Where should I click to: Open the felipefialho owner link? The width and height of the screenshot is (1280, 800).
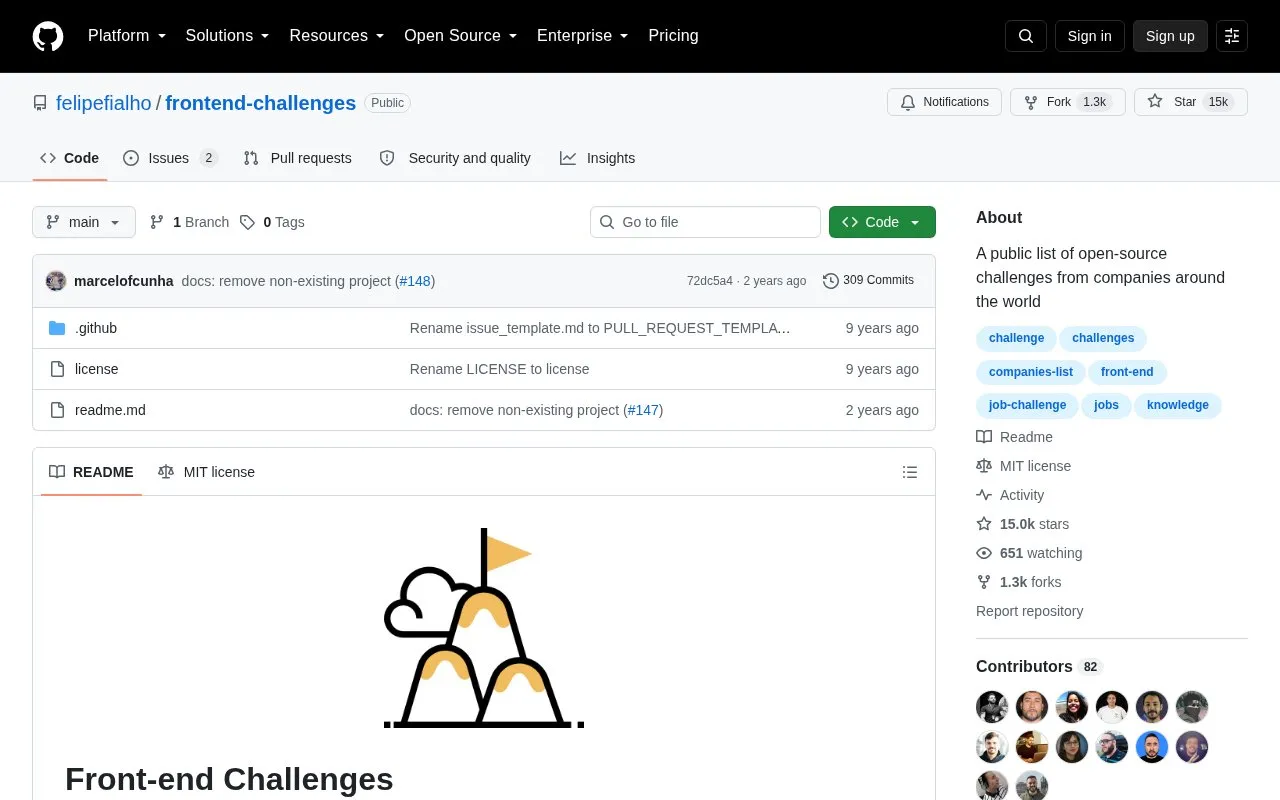point(104,103)
